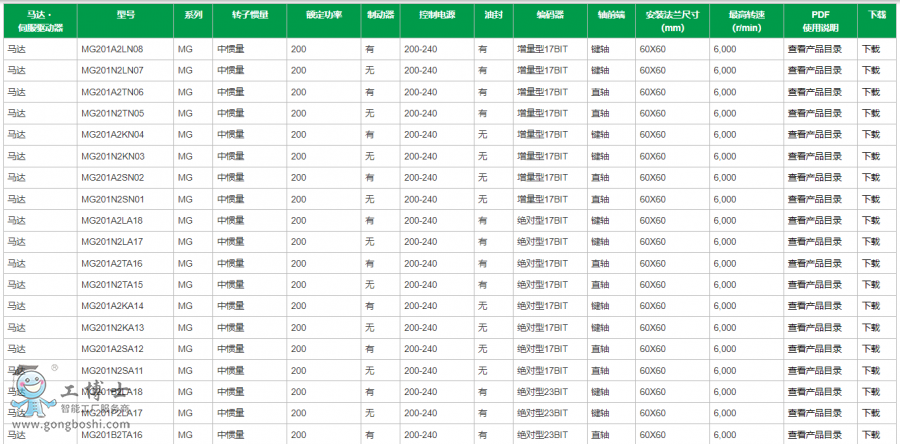The image size is (900, 444).
Task: Click the model cell MG201A2TN06
Action: point(112,92)
